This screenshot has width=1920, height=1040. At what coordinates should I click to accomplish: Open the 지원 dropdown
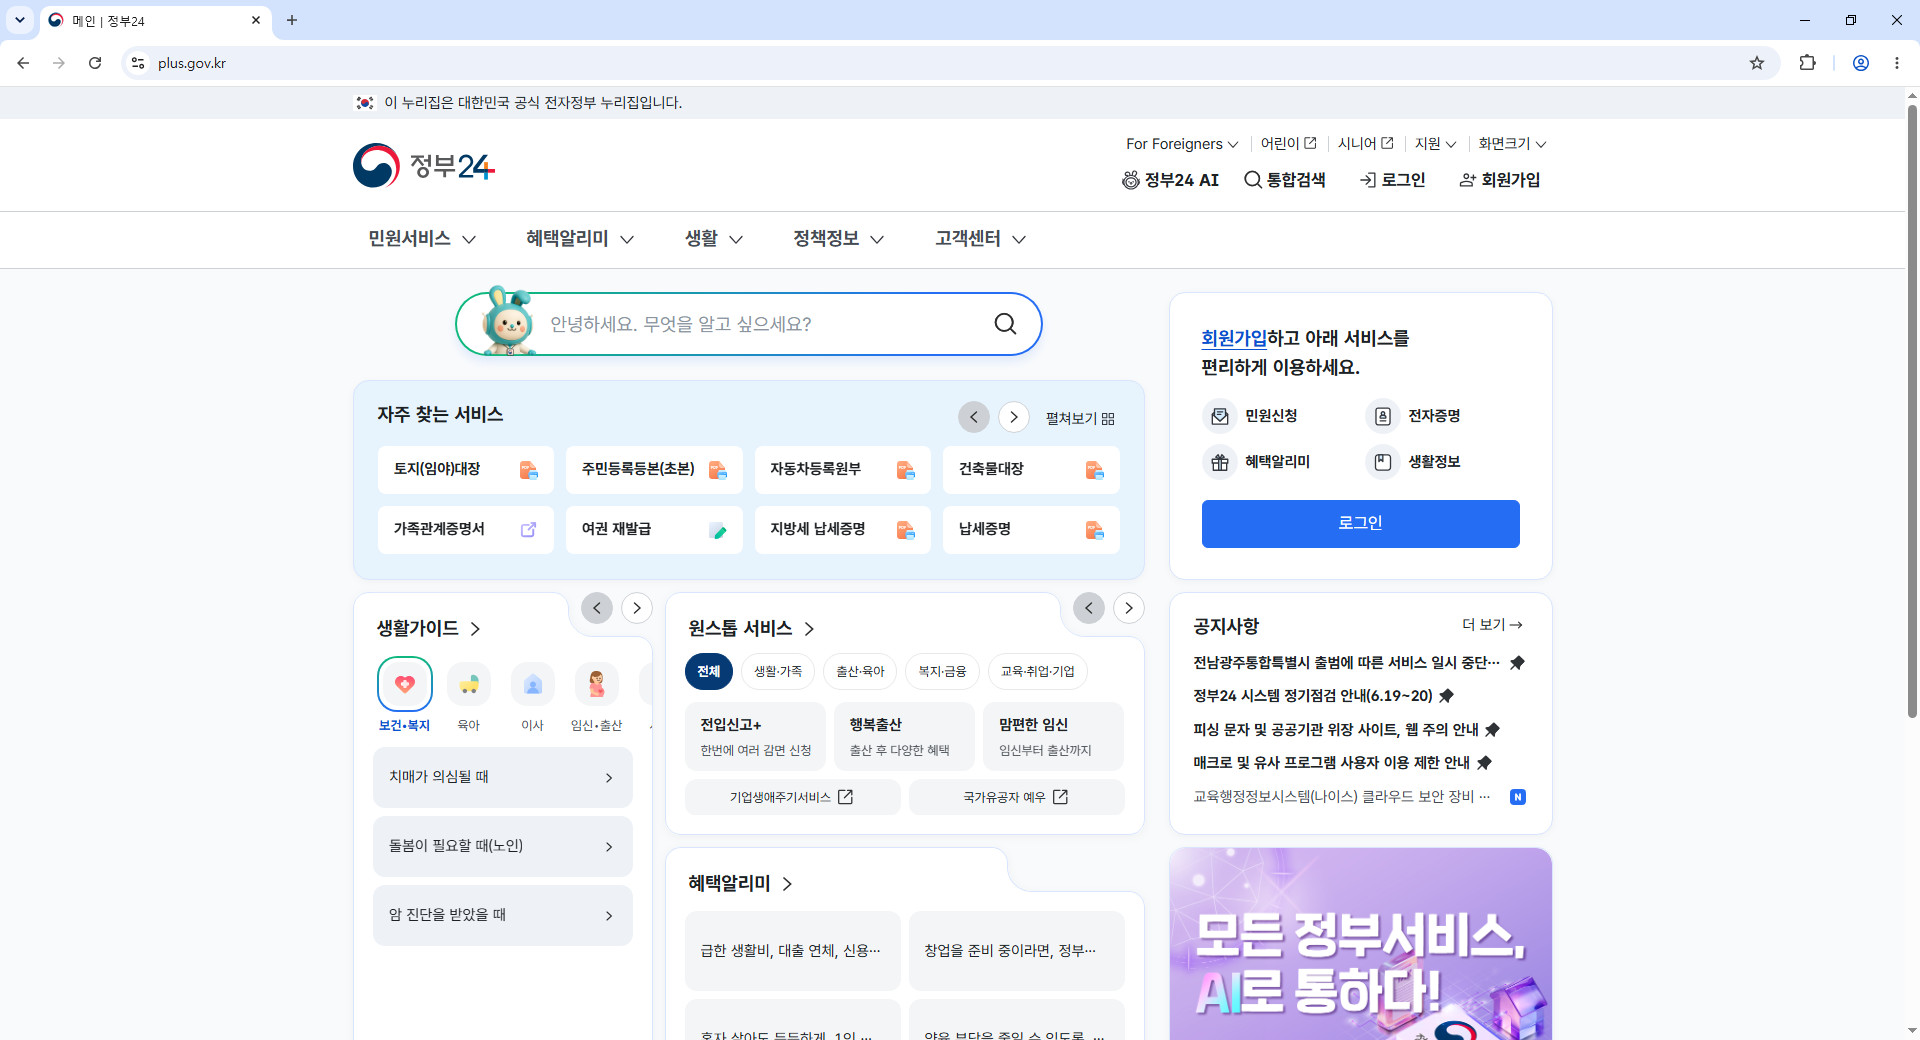pyautogui.click(x=1435, y=144)
